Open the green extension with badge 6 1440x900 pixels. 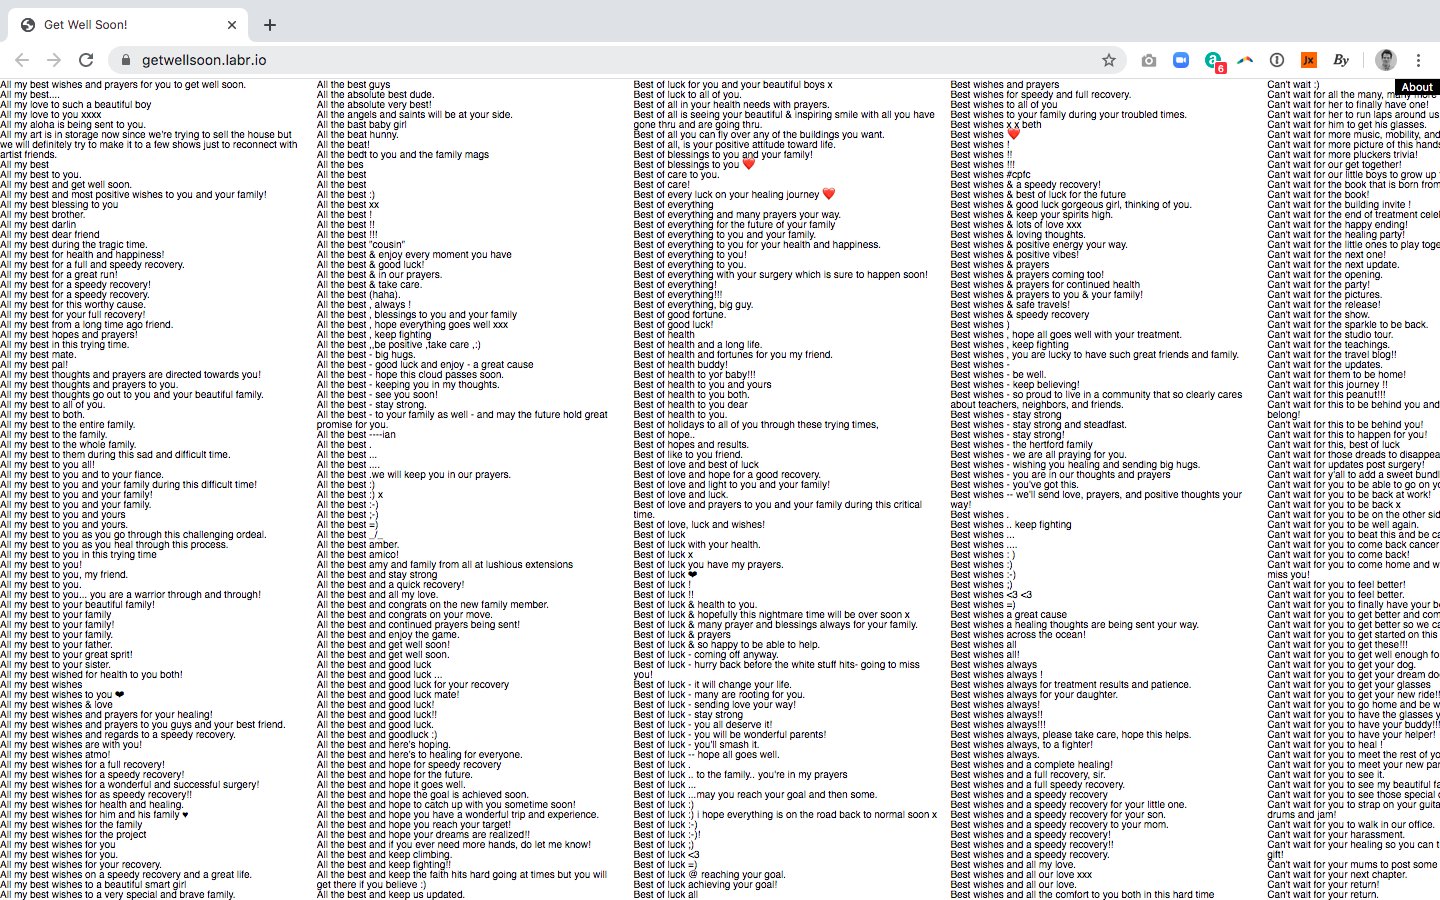coord(1214,61)
